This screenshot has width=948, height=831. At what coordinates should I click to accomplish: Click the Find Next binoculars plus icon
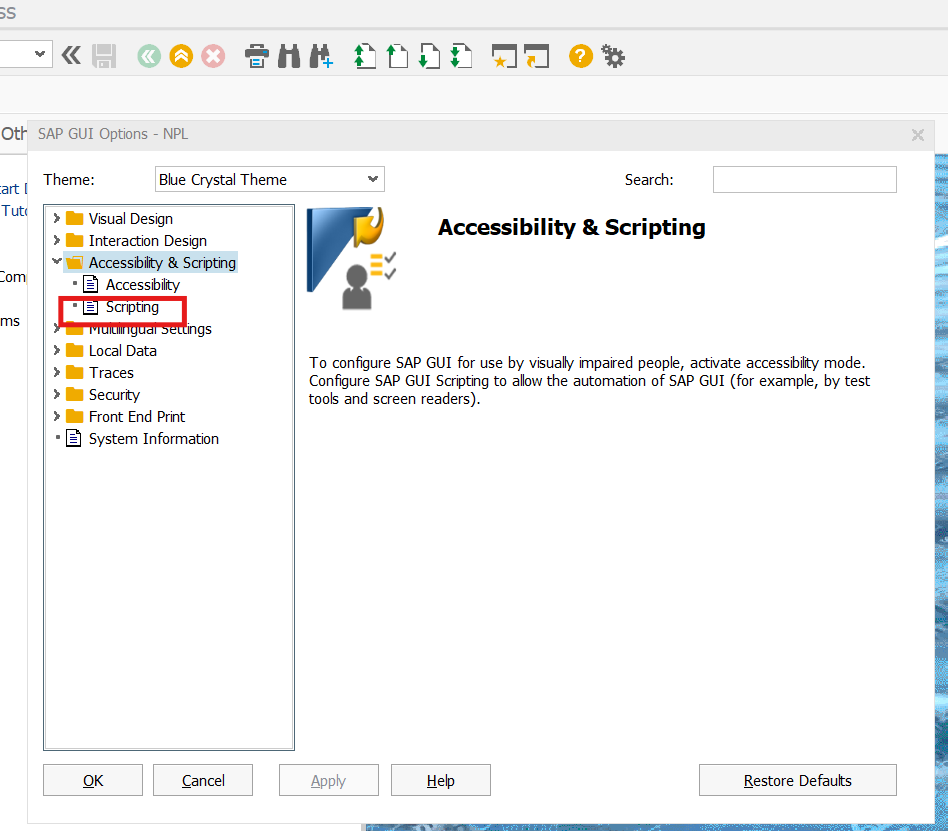point(321,56)
